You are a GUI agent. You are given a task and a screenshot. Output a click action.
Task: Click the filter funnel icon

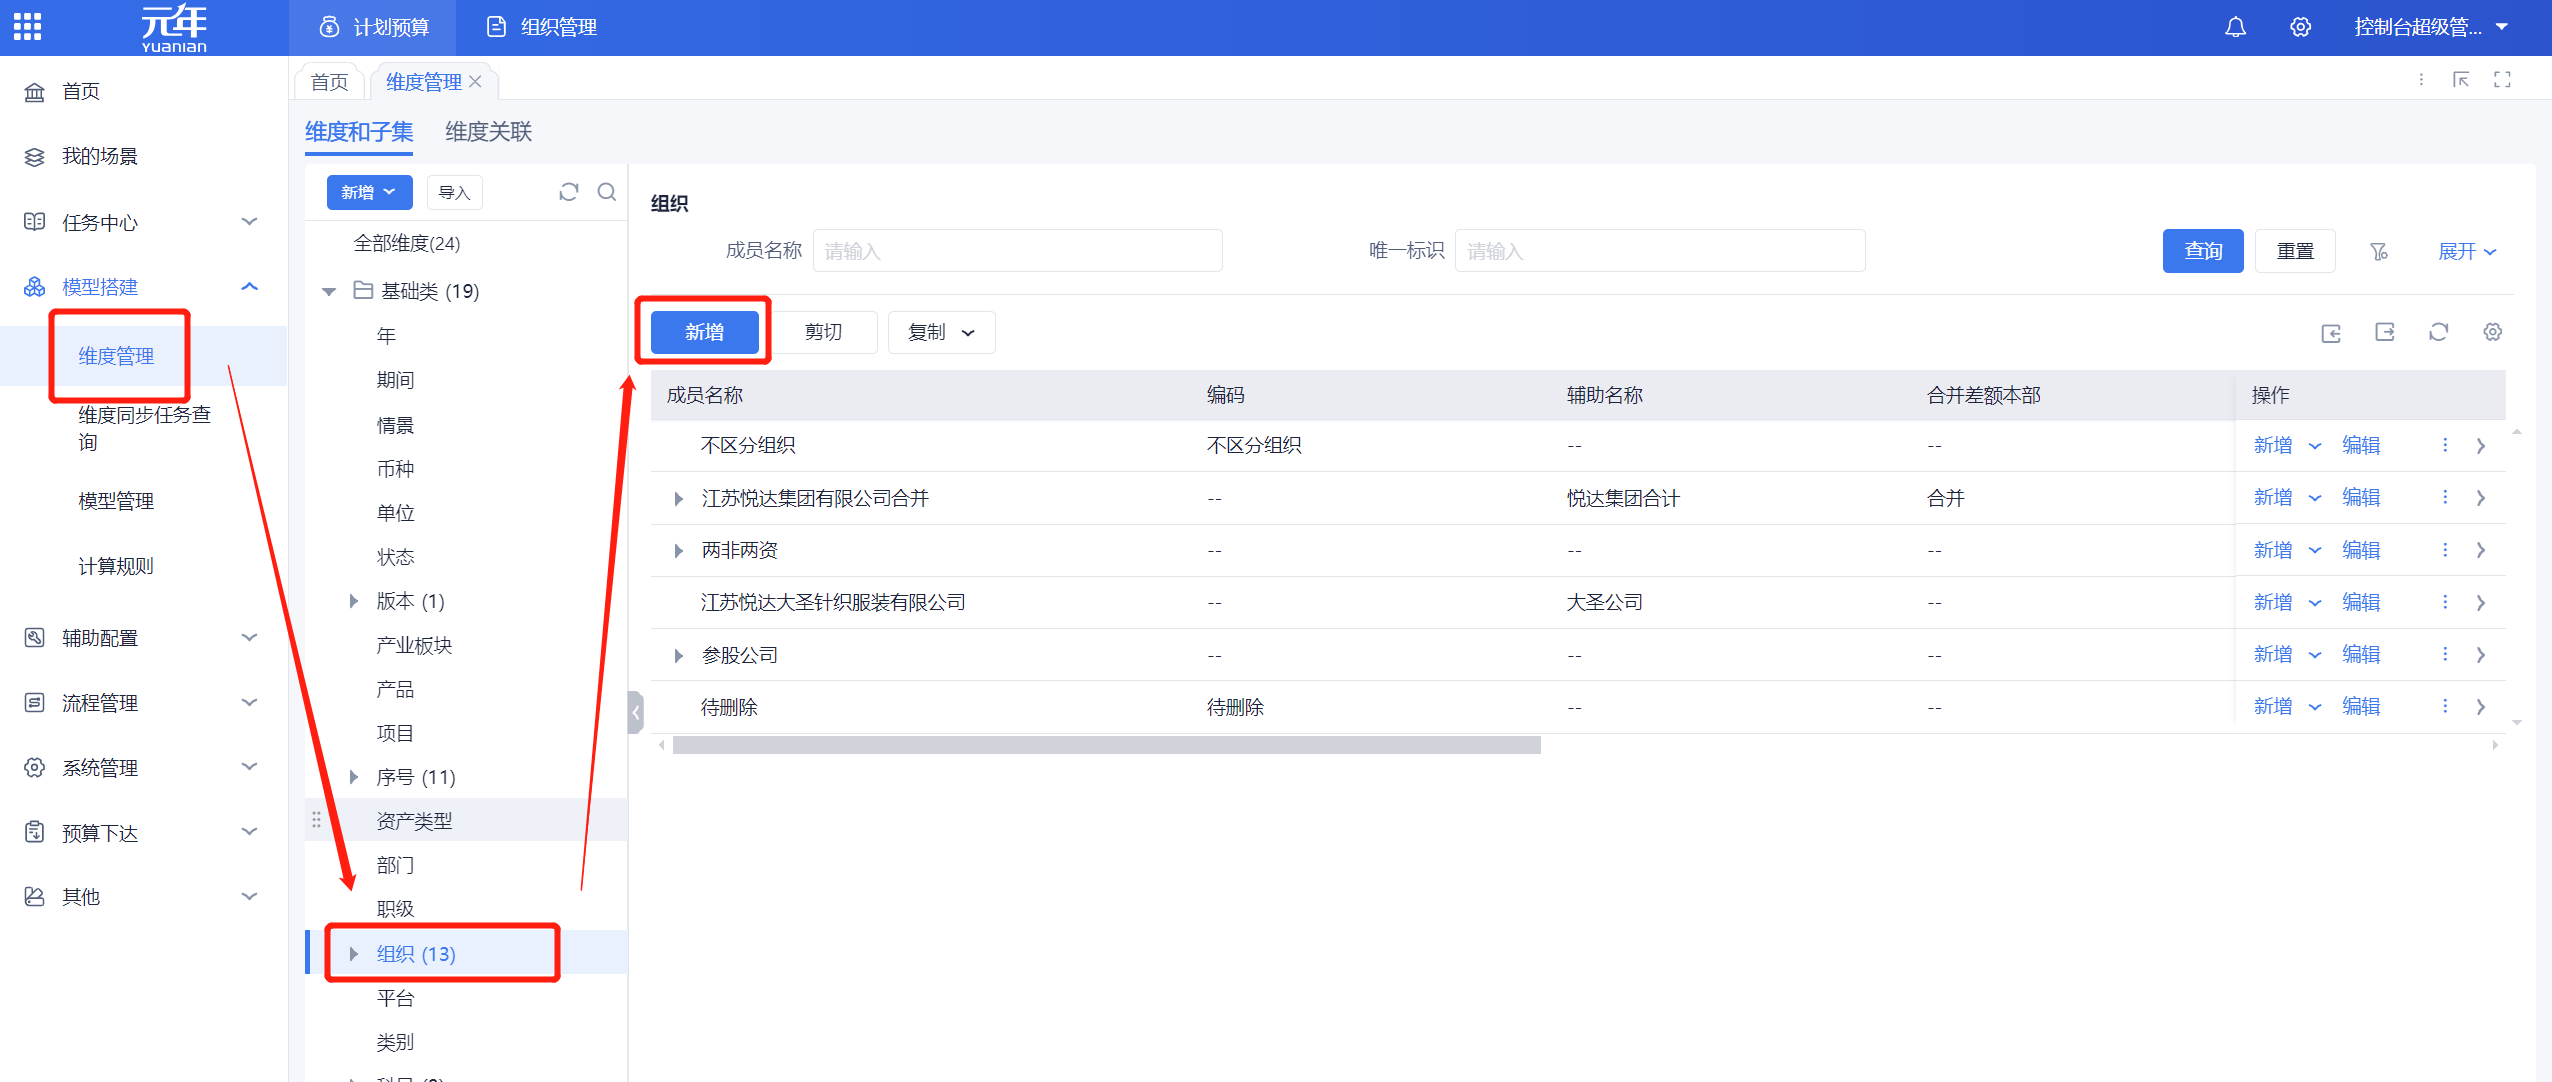2379,251
